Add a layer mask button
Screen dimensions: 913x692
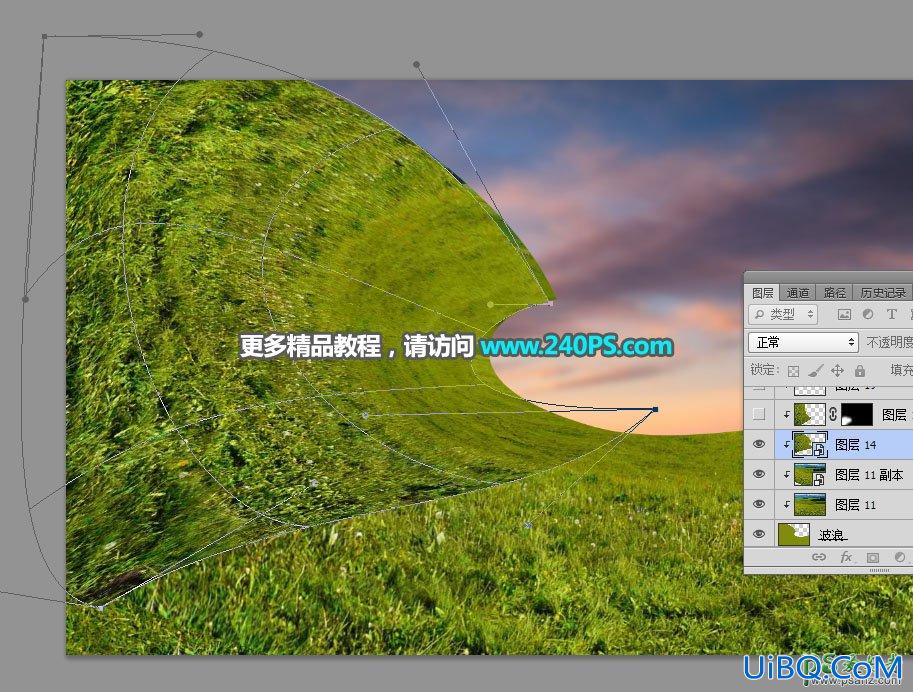872,557
